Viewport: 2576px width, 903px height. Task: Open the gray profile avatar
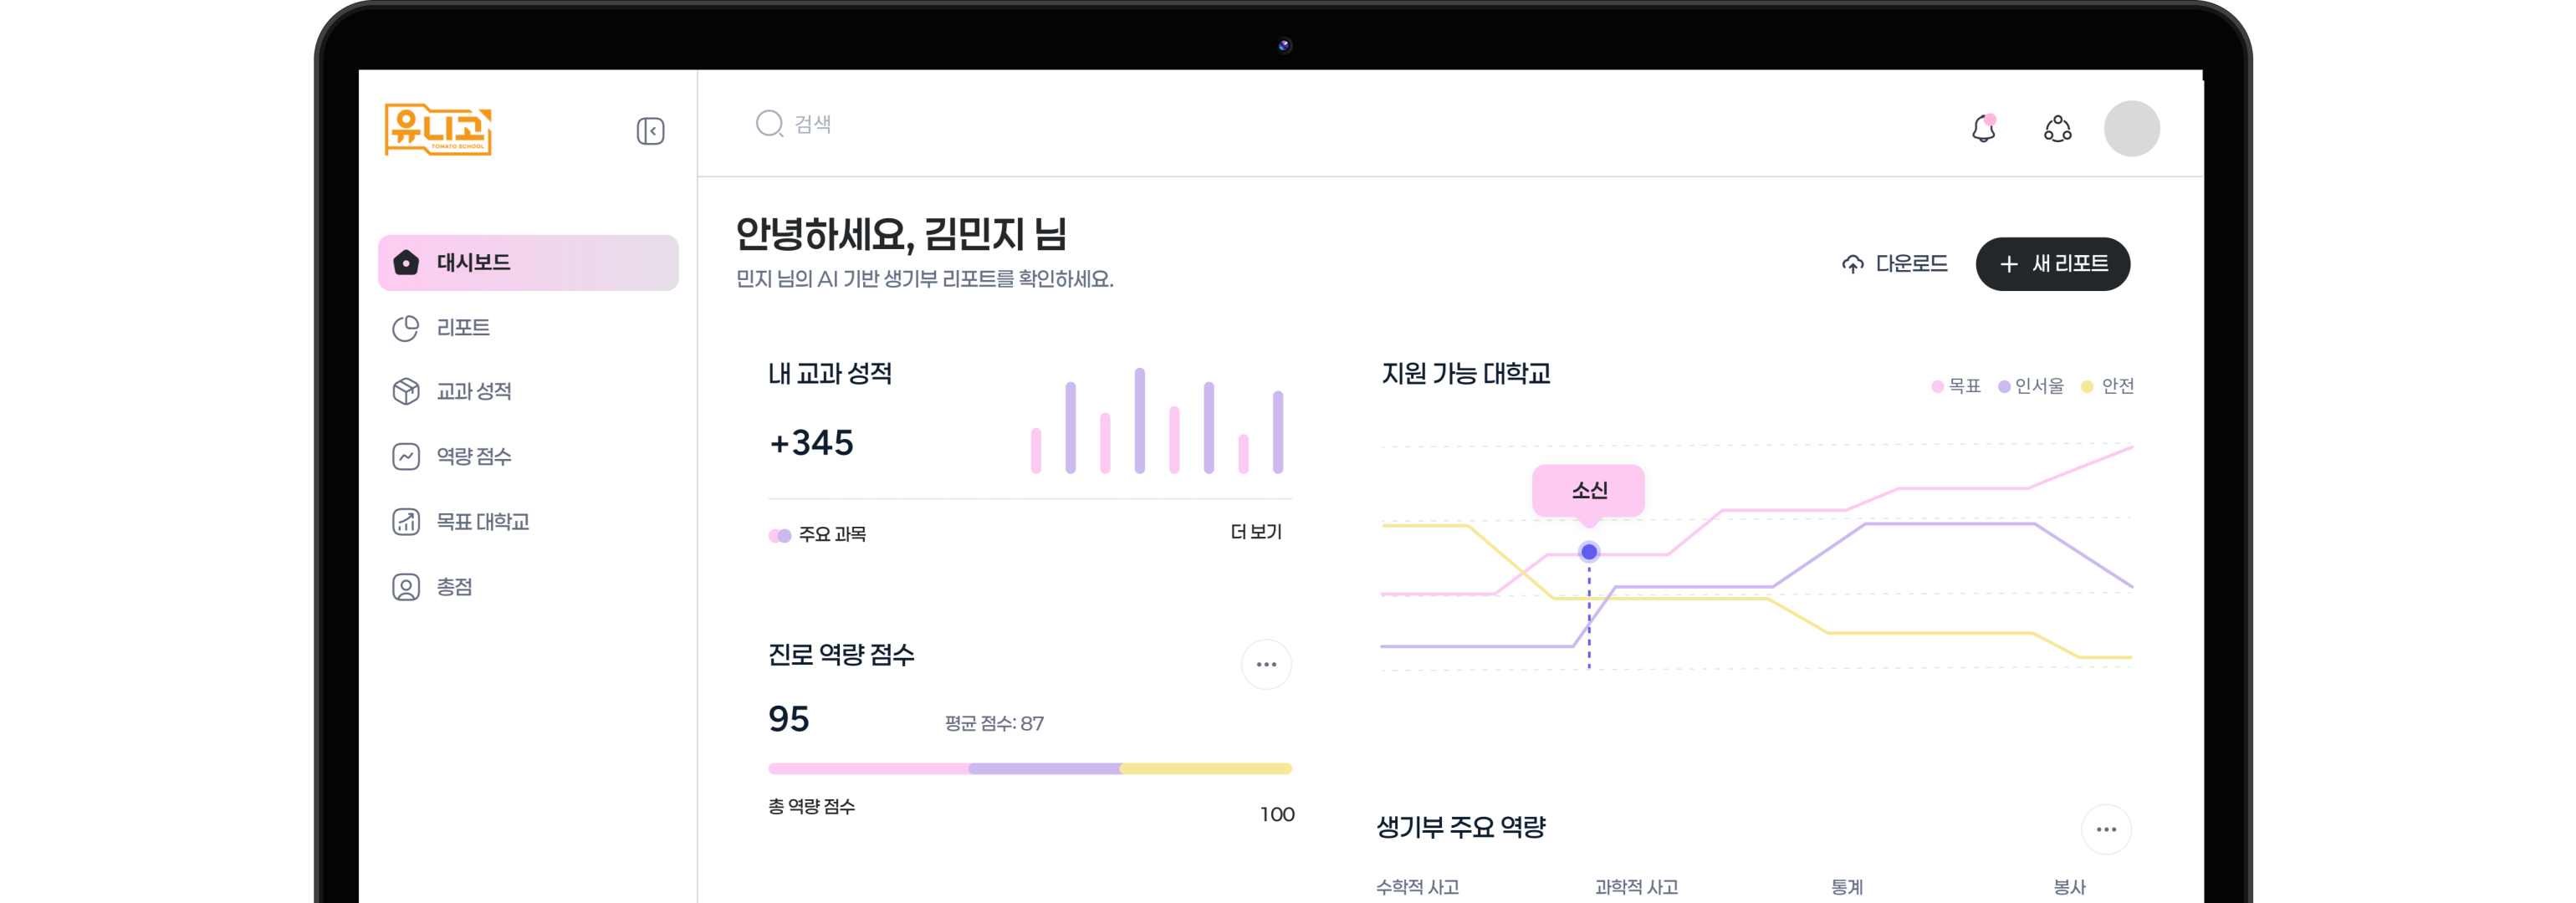[x=2131, y=129]
